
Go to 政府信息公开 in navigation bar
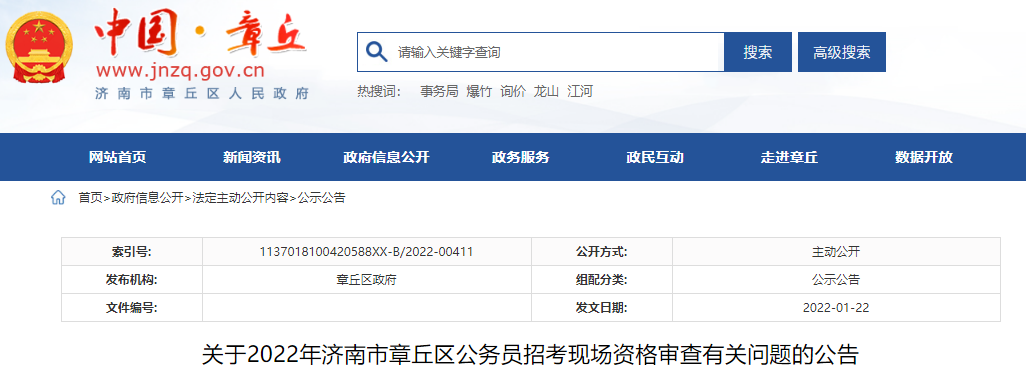(386, 157)
